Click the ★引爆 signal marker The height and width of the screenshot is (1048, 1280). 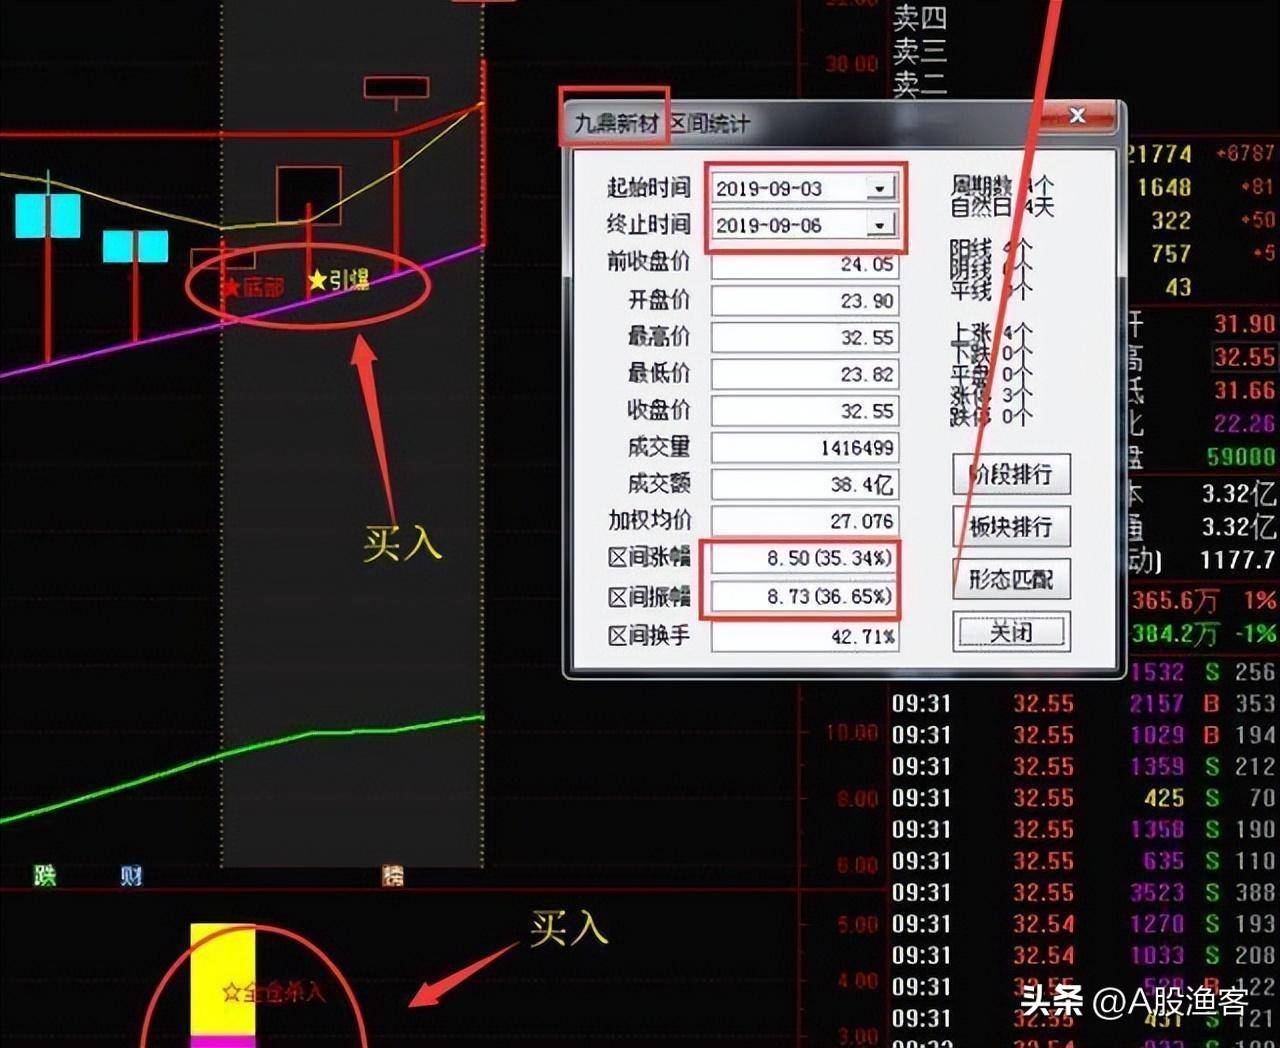click(339, 281)
